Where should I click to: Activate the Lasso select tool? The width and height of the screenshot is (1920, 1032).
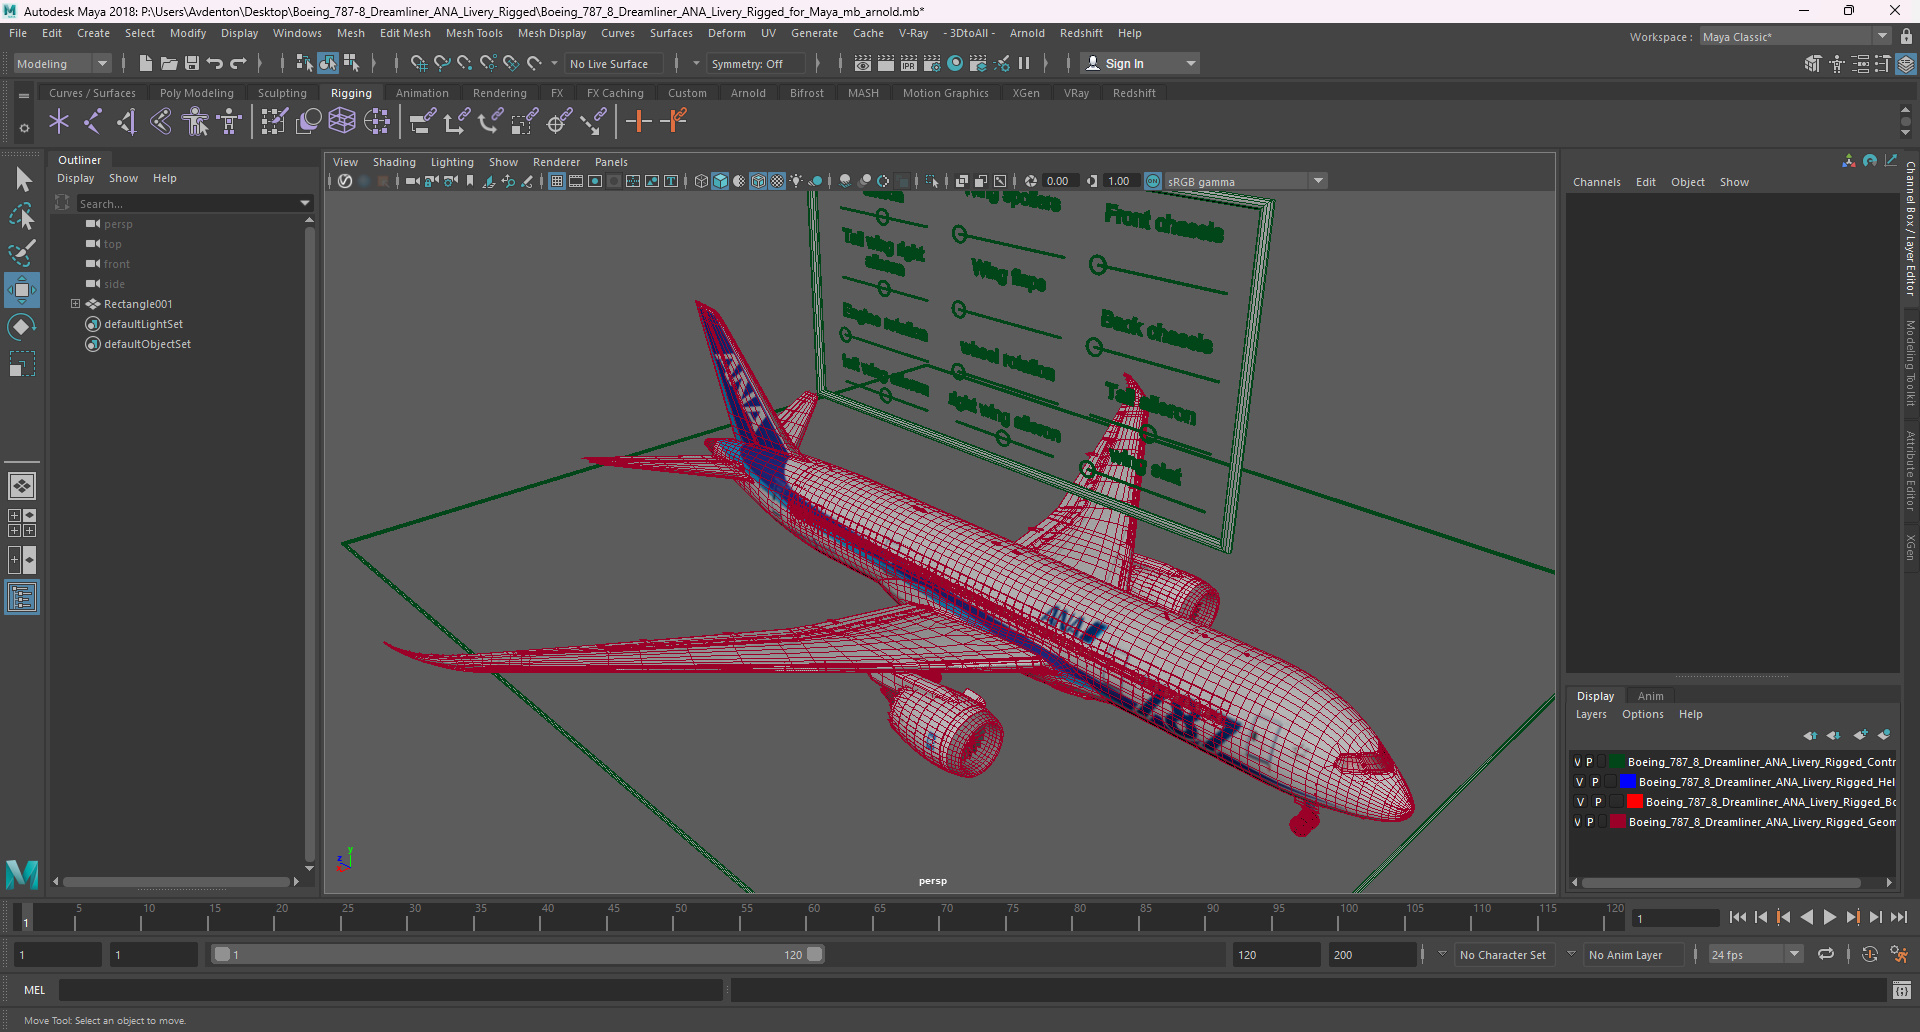(x=22, y=216)
